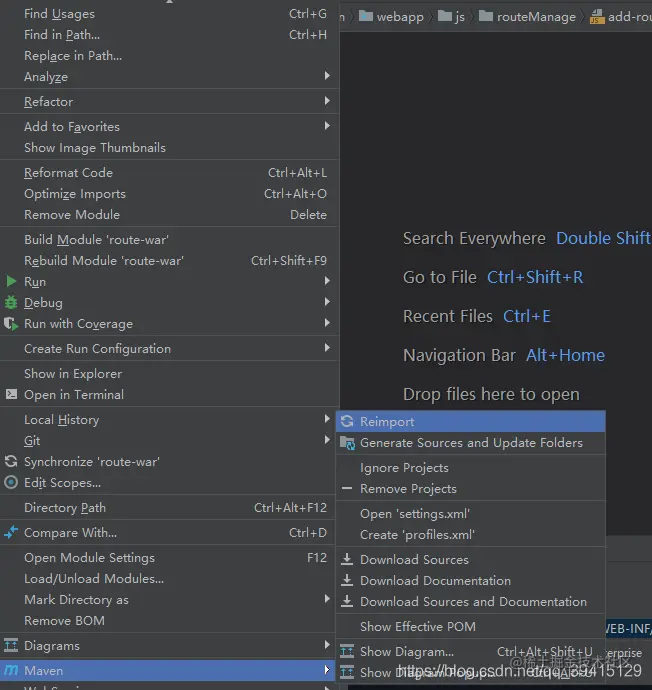Choose Find Usages from the context menu
Screen dimensions: 652x690
coord(169,14)
